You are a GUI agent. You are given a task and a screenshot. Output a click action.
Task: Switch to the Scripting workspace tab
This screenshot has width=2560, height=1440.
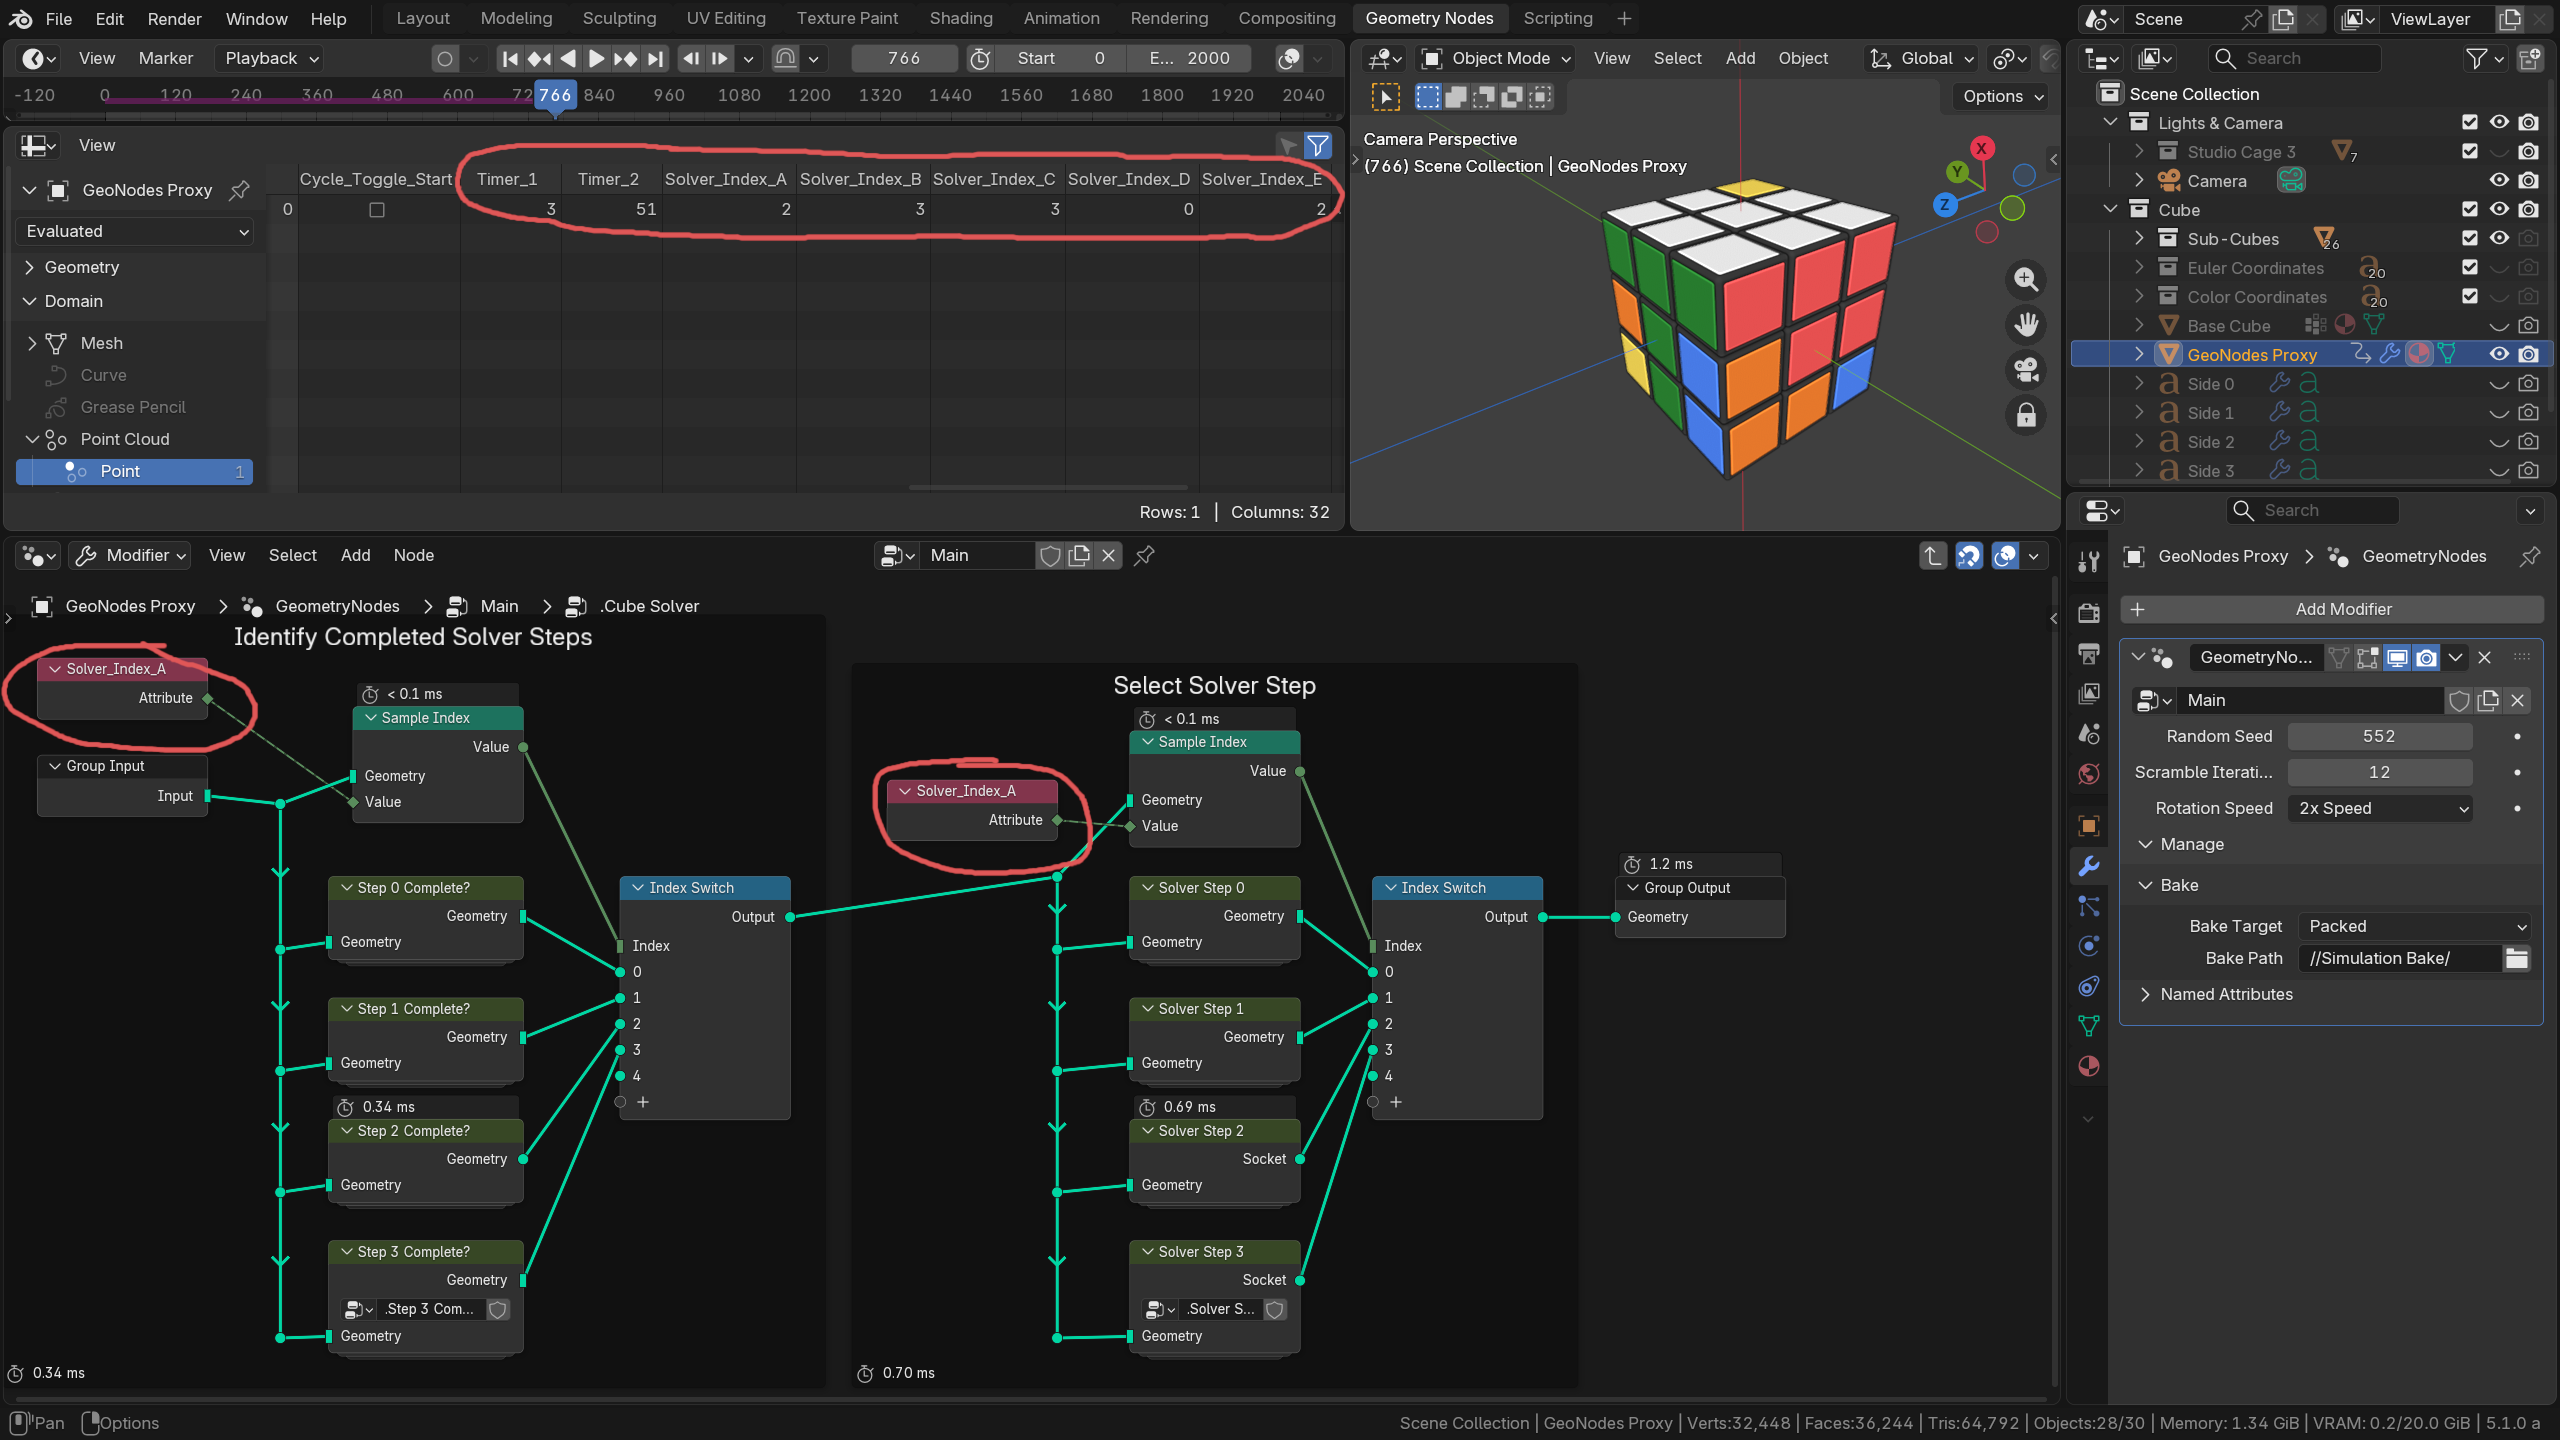pyautogui.click(x=1557, y=19)
